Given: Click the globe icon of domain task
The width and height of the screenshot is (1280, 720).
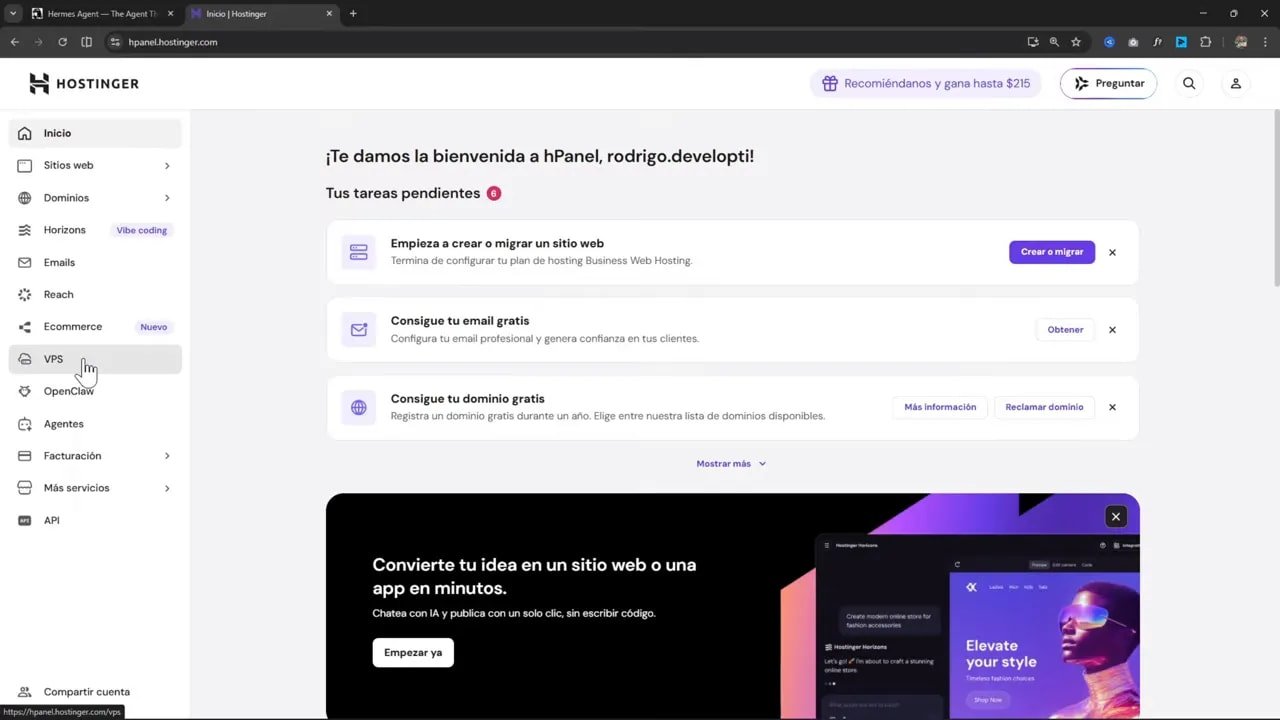Looking at the screenshot, I should (358, 407).
